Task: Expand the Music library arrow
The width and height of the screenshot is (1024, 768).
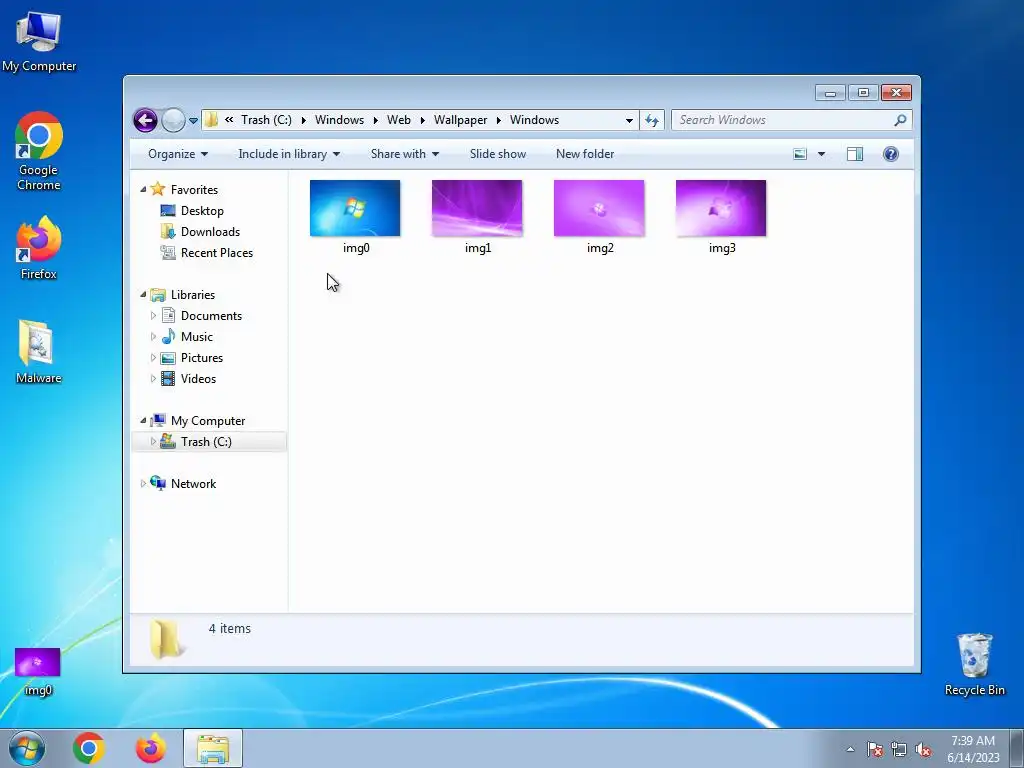Action: 153,337
